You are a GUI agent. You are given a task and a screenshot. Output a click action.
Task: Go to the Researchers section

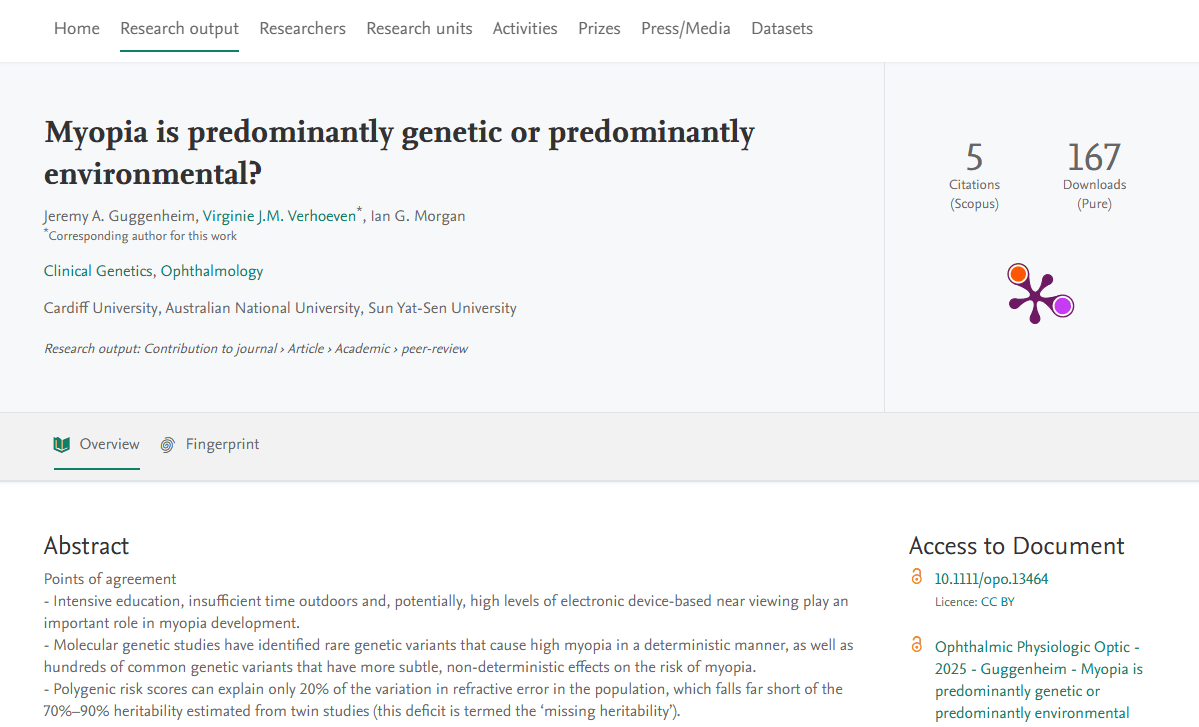point(302,29)
